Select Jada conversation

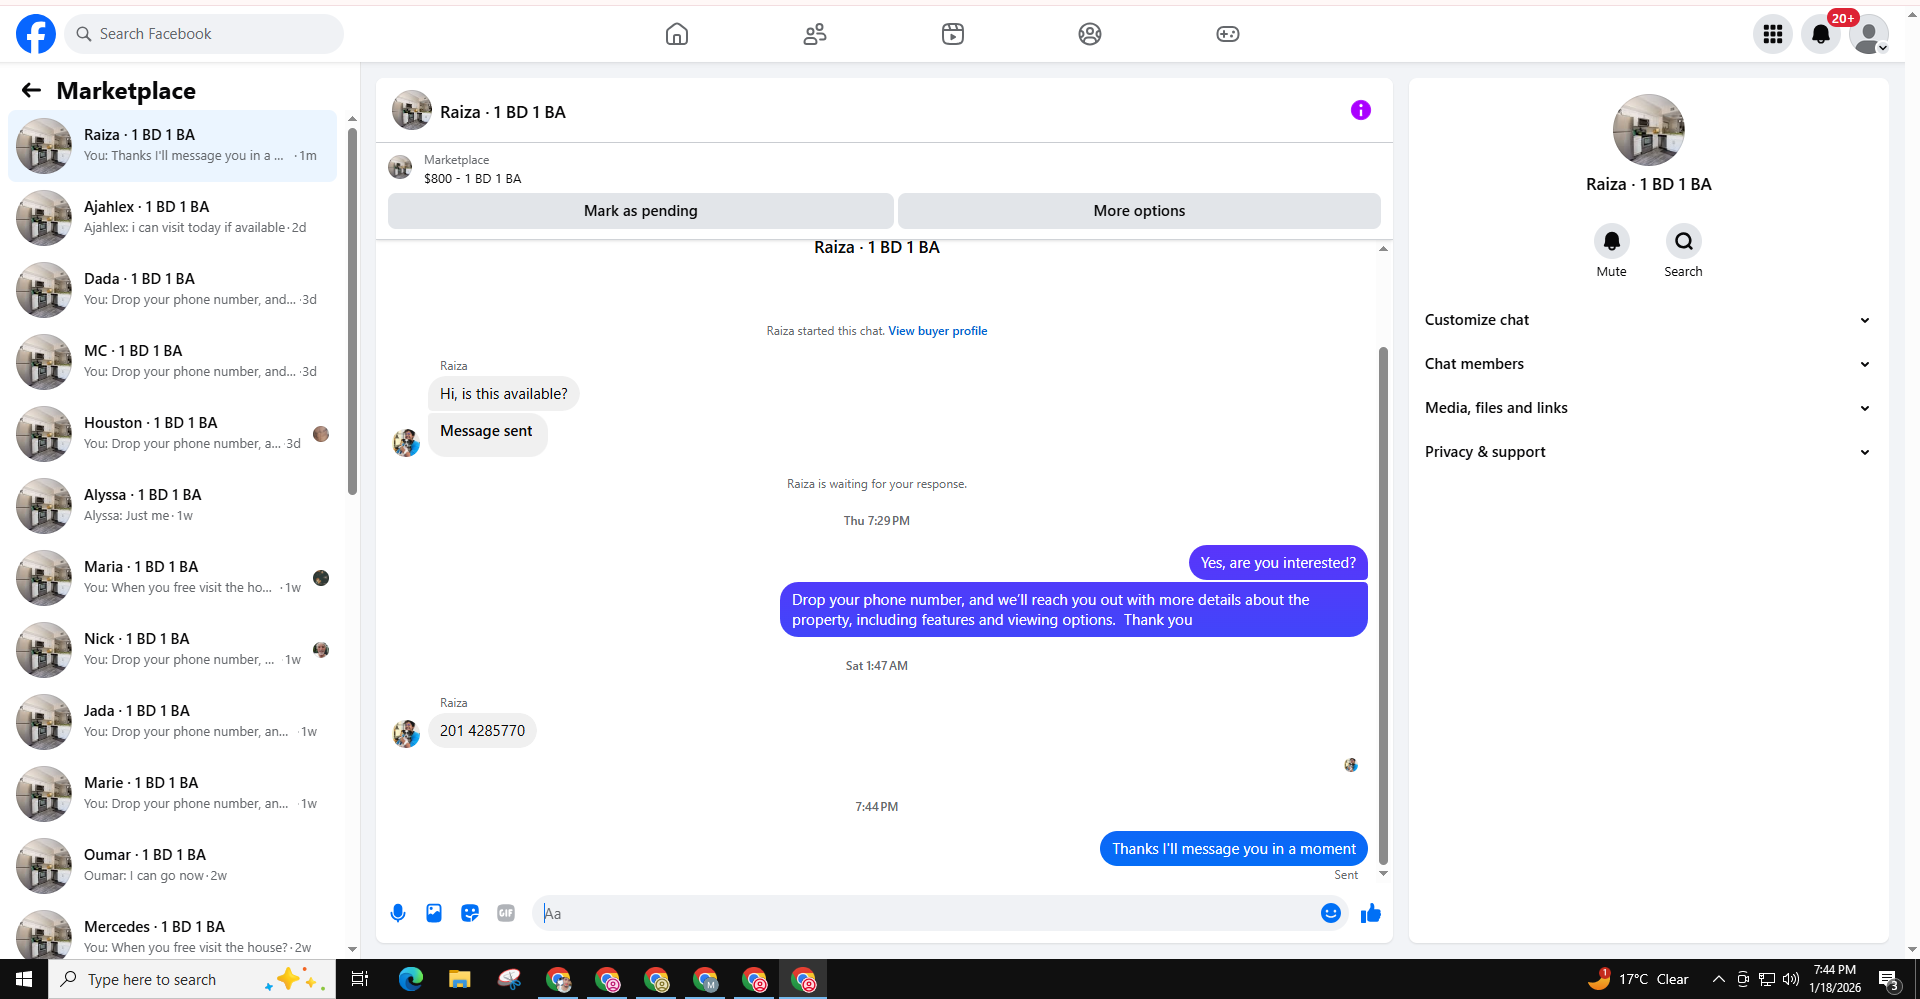point(173,722)
